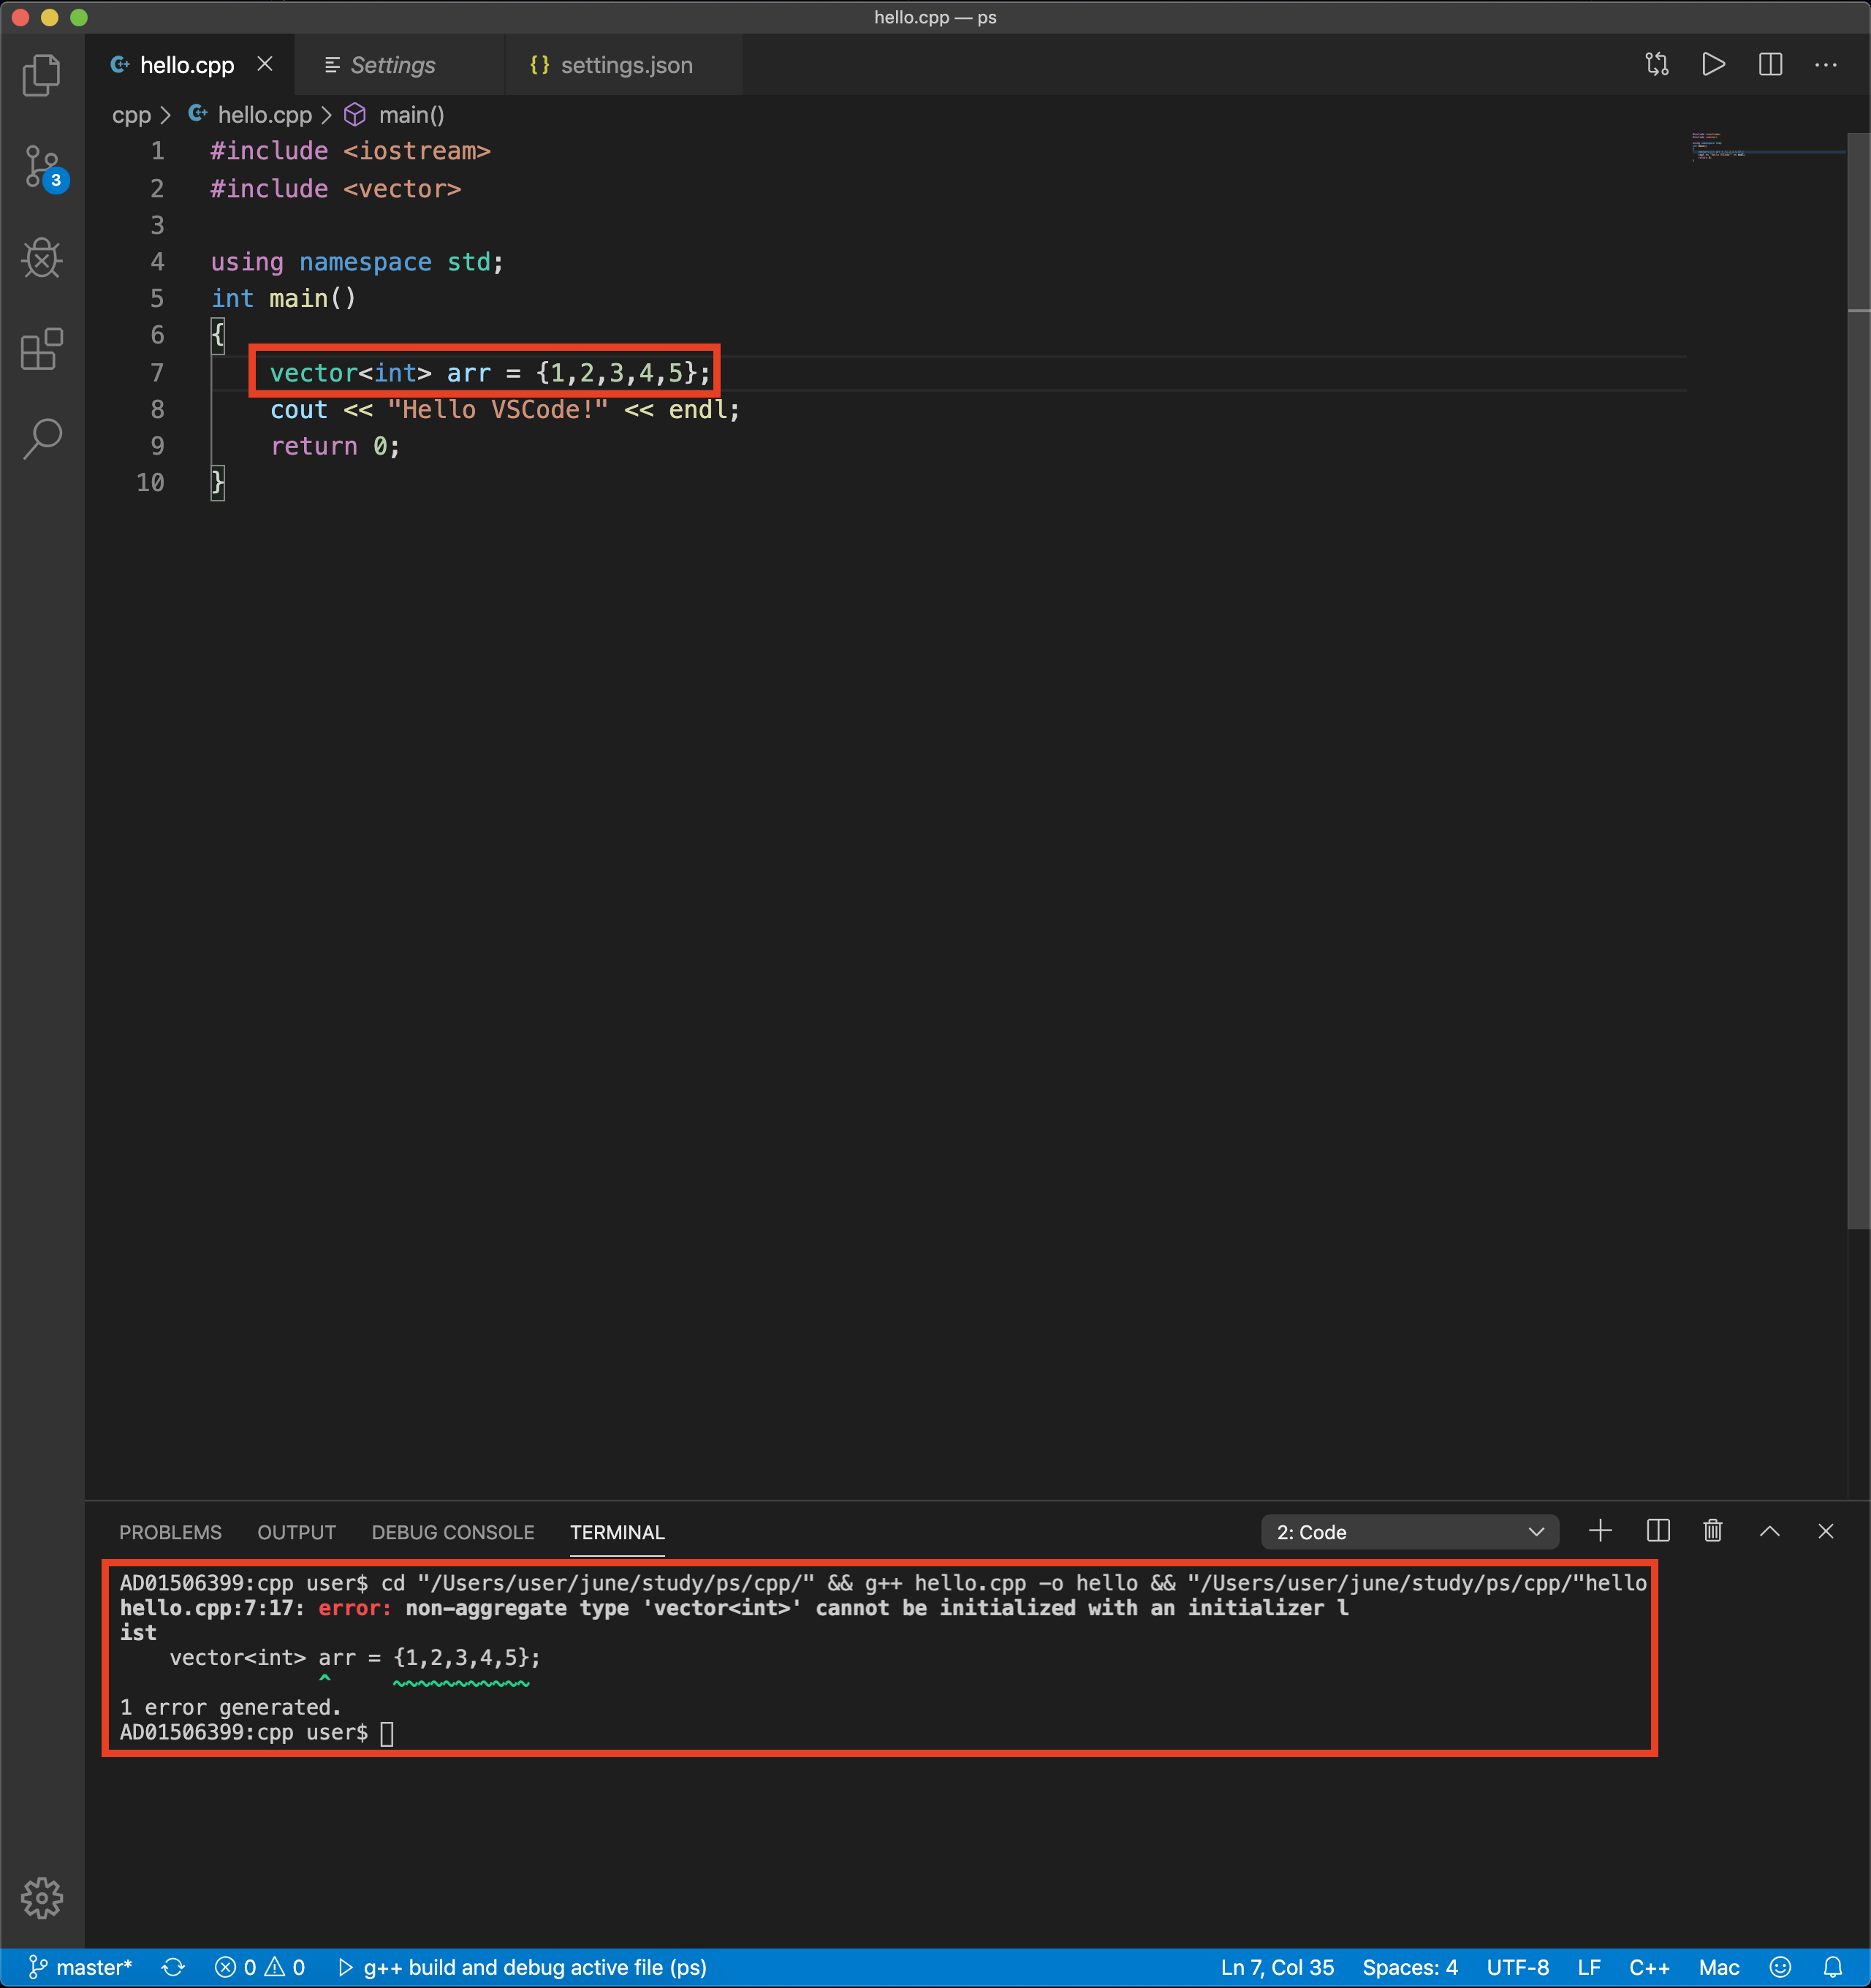Split the editor to the right
The image size is (1871, 1988).
(1770, 65)
